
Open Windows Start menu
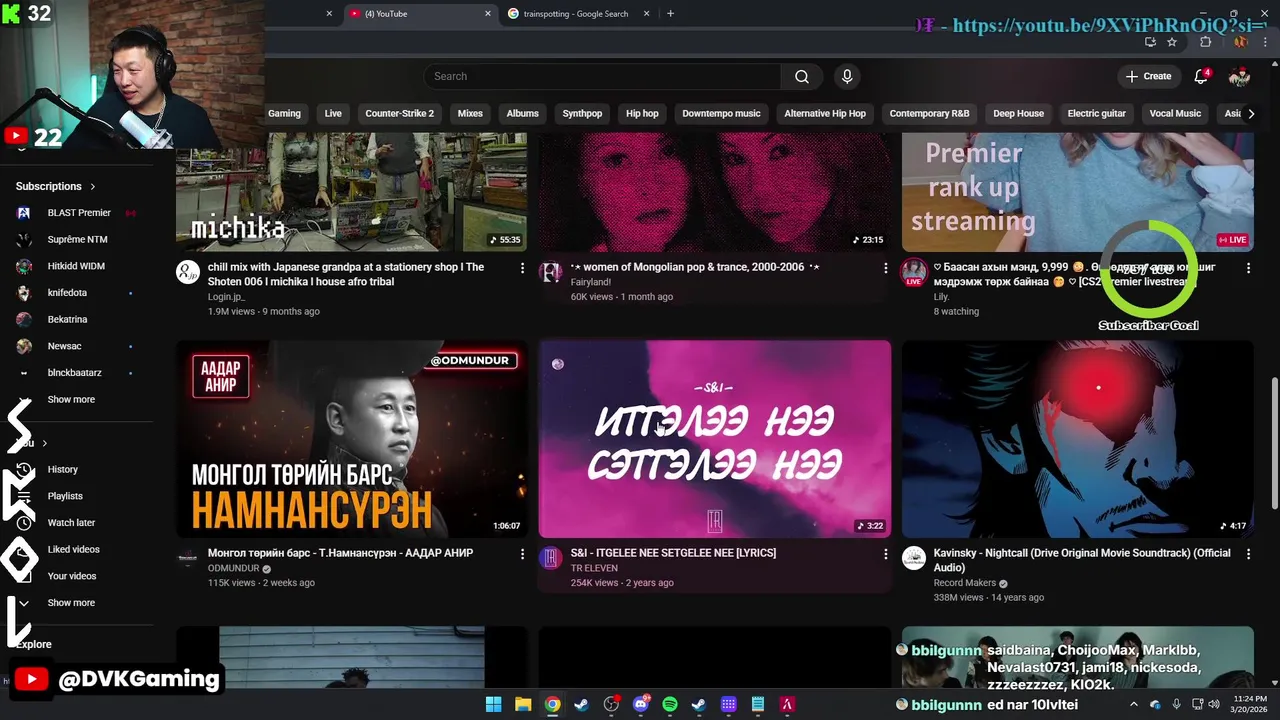(x=494, y=704)
